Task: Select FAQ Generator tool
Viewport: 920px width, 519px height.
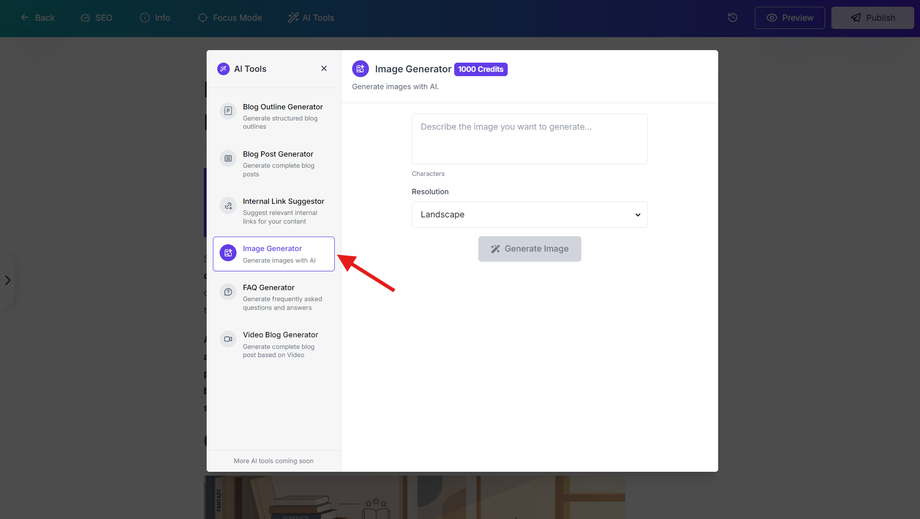Action: (273, 297)
